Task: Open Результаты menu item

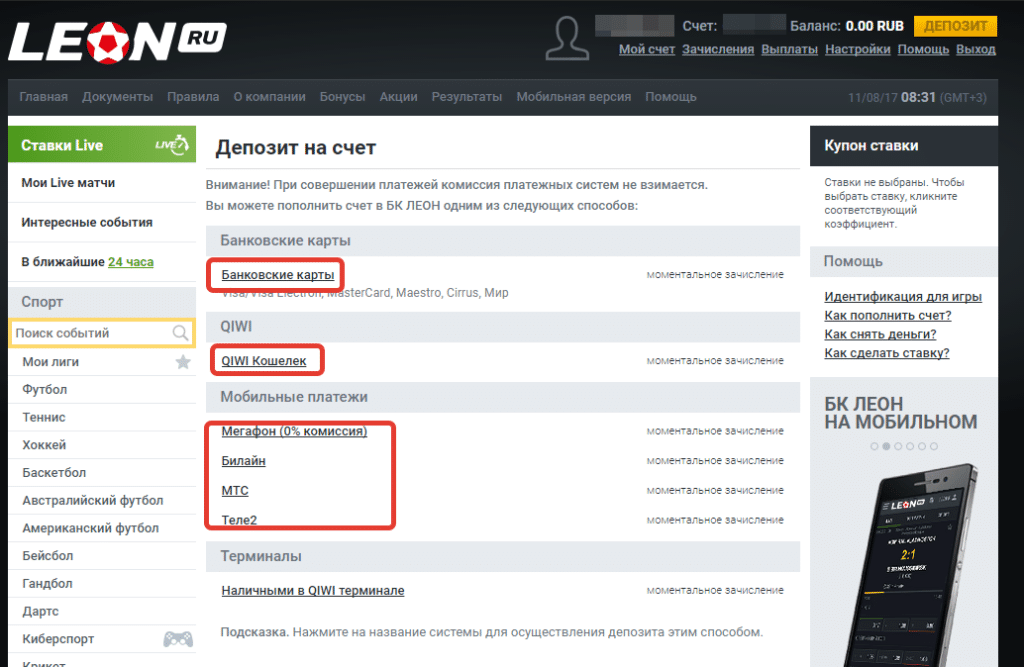Action: tap(467, 97)
